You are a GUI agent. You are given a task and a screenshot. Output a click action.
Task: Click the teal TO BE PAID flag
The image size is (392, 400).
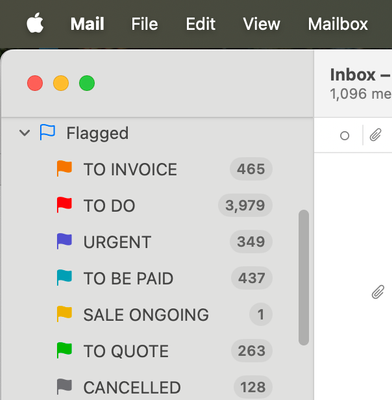[64, 277]
